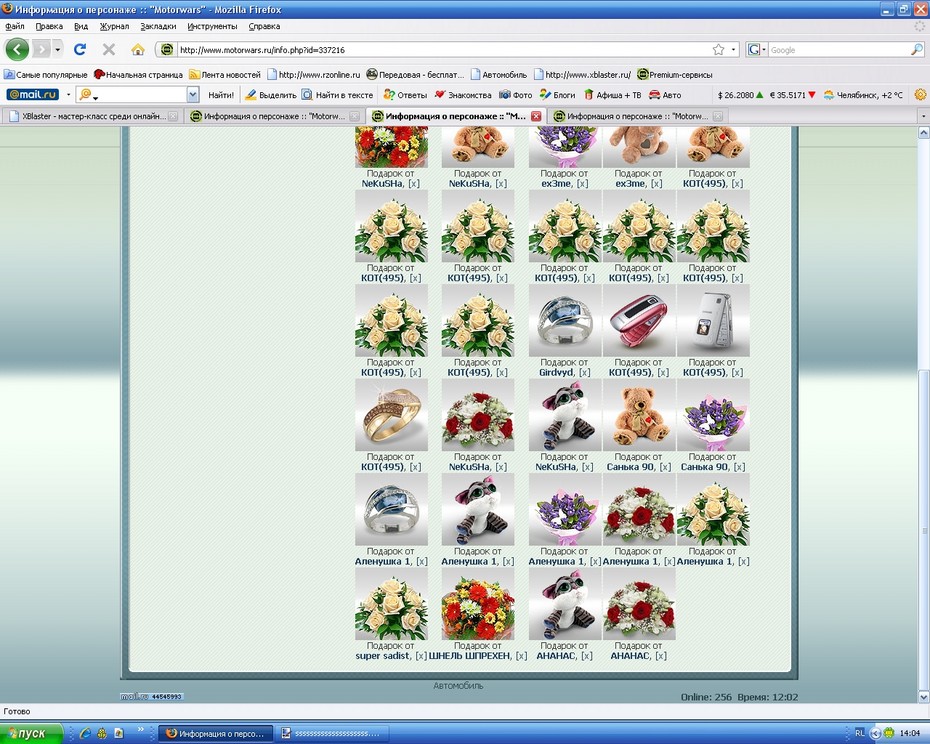The width and height of the screenshot is (930, 744).
Task: Open the Челябинск weather indicator
Action: tap(863, 95)
